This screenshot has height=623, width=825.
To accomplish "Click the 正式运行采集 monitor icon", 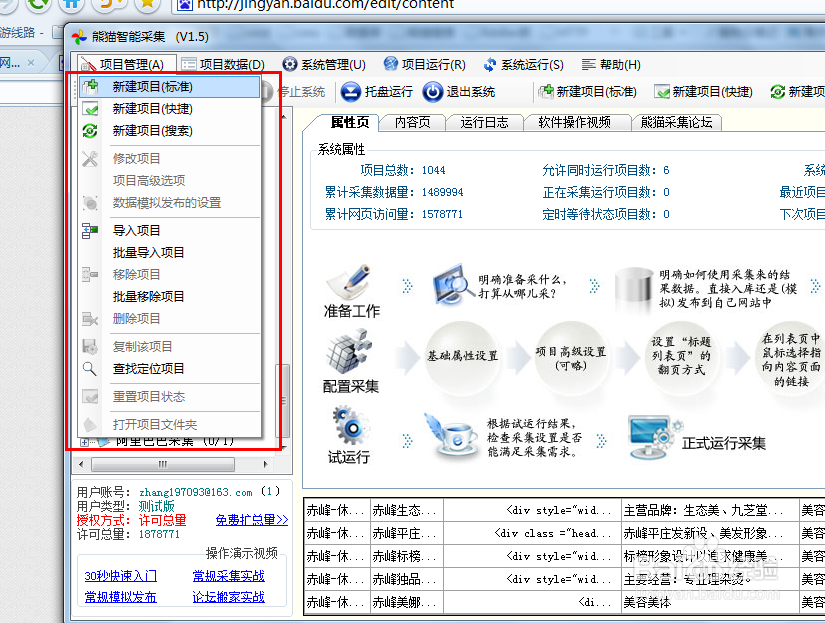I will [653, 438].
